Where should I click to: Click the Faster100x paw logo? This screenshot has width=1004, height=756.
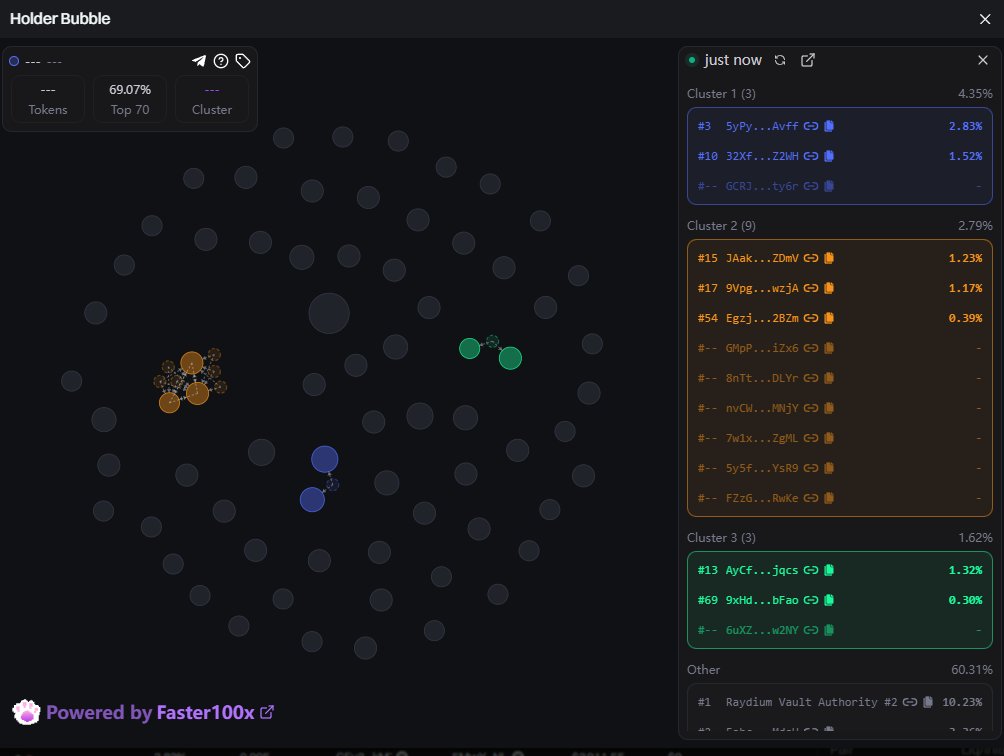26,712
